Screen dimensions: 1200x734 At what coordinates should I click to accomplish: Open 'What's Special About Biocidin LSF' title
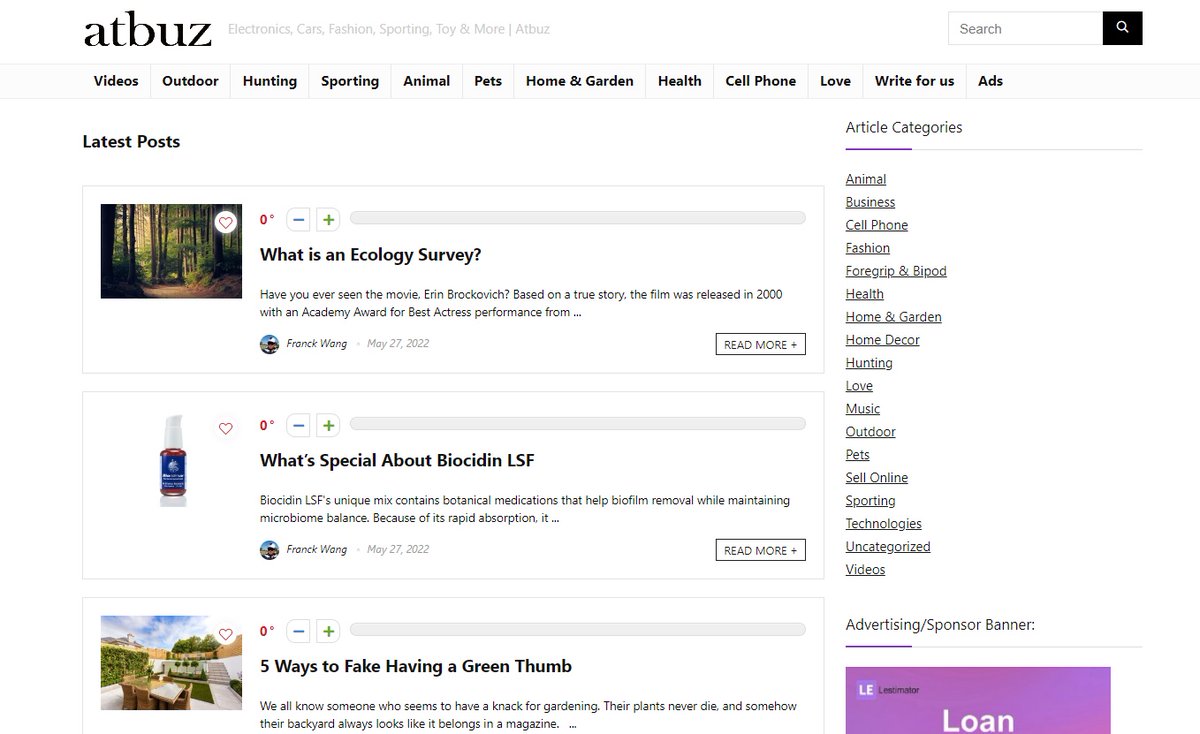pos(397,461)
